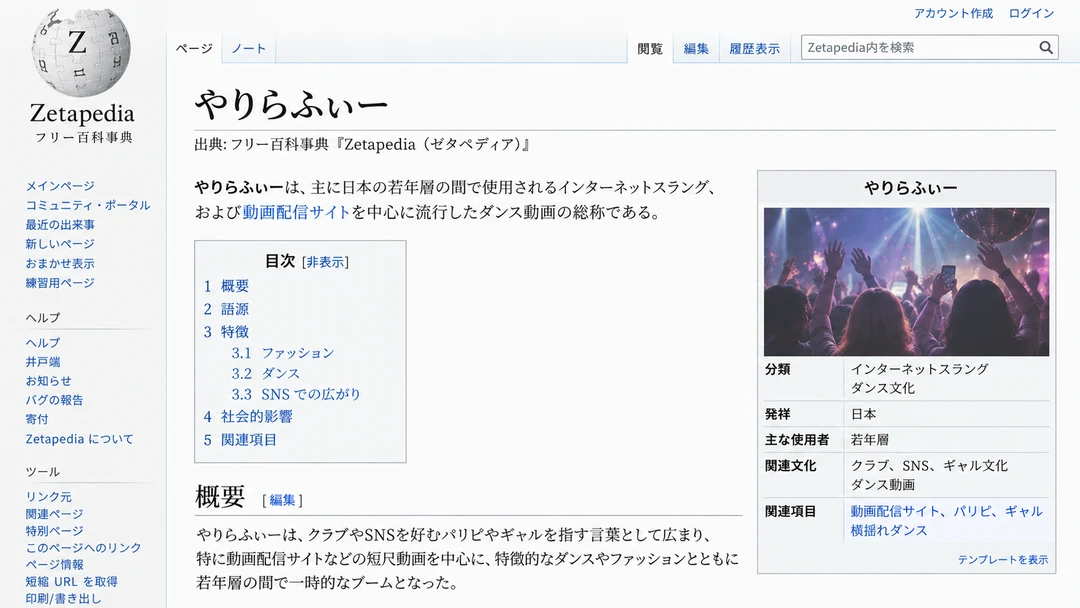Image resolution: width=1080 pixels, height=608 pixels.
Task: Open the ログイン link
Action: pyautogui.click(x=1031, y=13)
